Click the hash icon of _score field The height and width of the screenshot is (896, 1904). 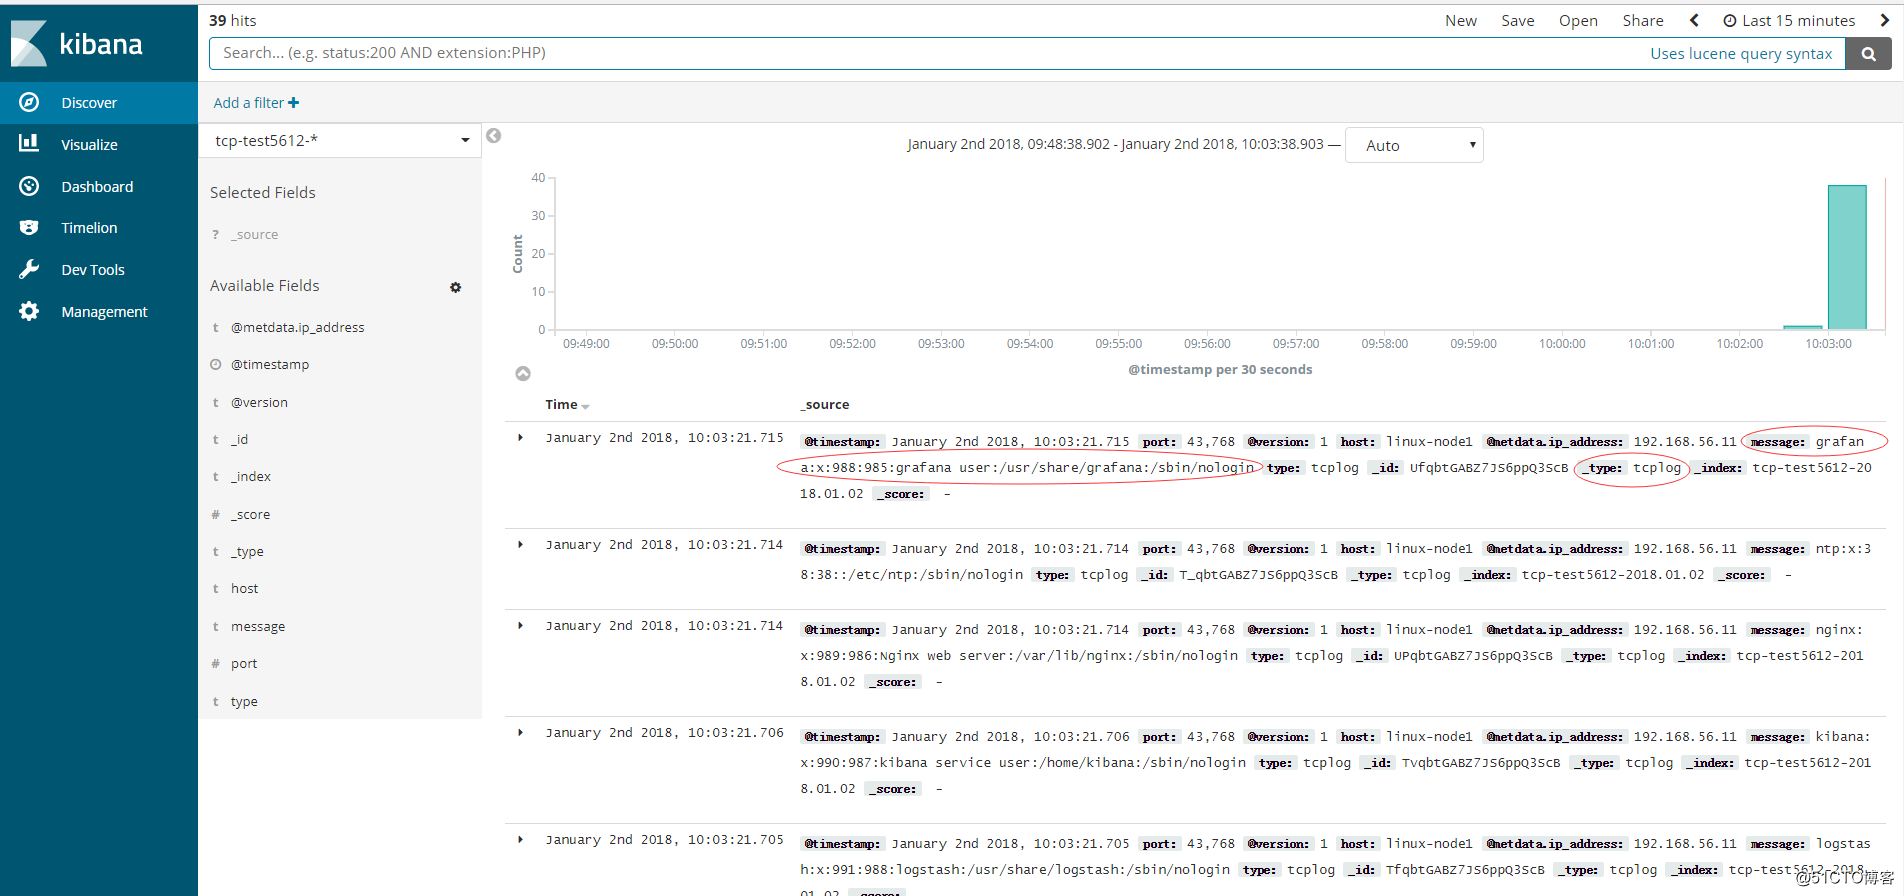(215, 514)
